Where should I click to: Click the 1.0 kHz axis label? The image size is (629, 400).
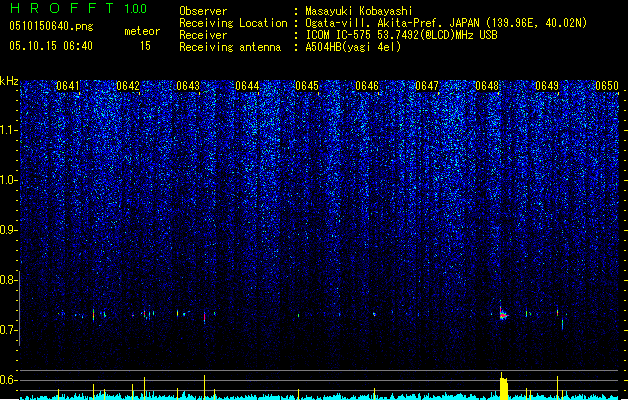pyautogui.click(x=8, y=180)
